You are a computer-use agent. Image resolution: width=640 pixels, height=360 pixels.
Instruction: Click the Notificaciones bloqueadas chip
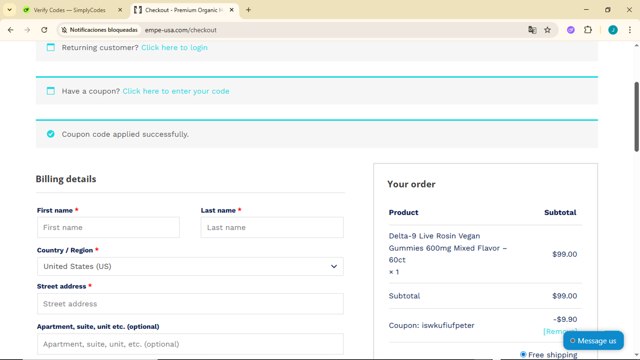point(99,30)
